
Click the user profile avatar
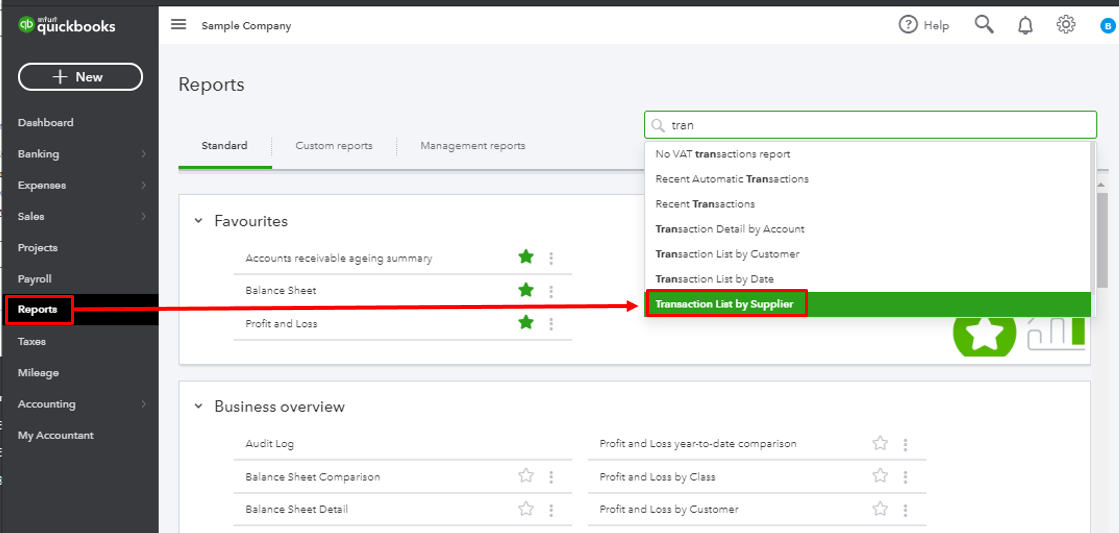click(1107, 26)
